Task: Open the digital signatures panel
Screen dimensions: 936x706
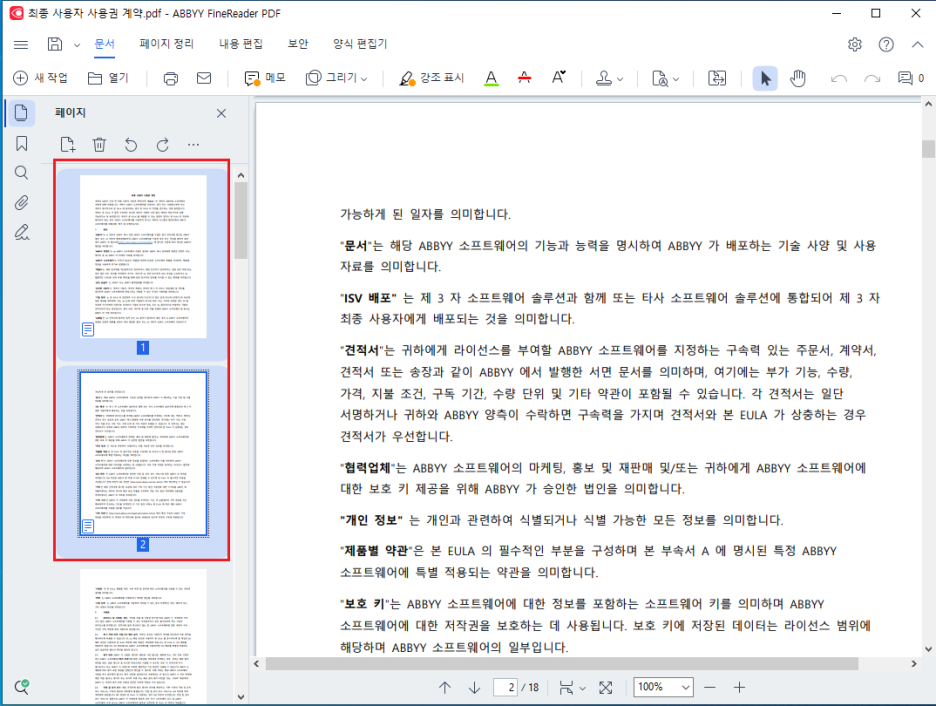Action: [x=21, y=232]
